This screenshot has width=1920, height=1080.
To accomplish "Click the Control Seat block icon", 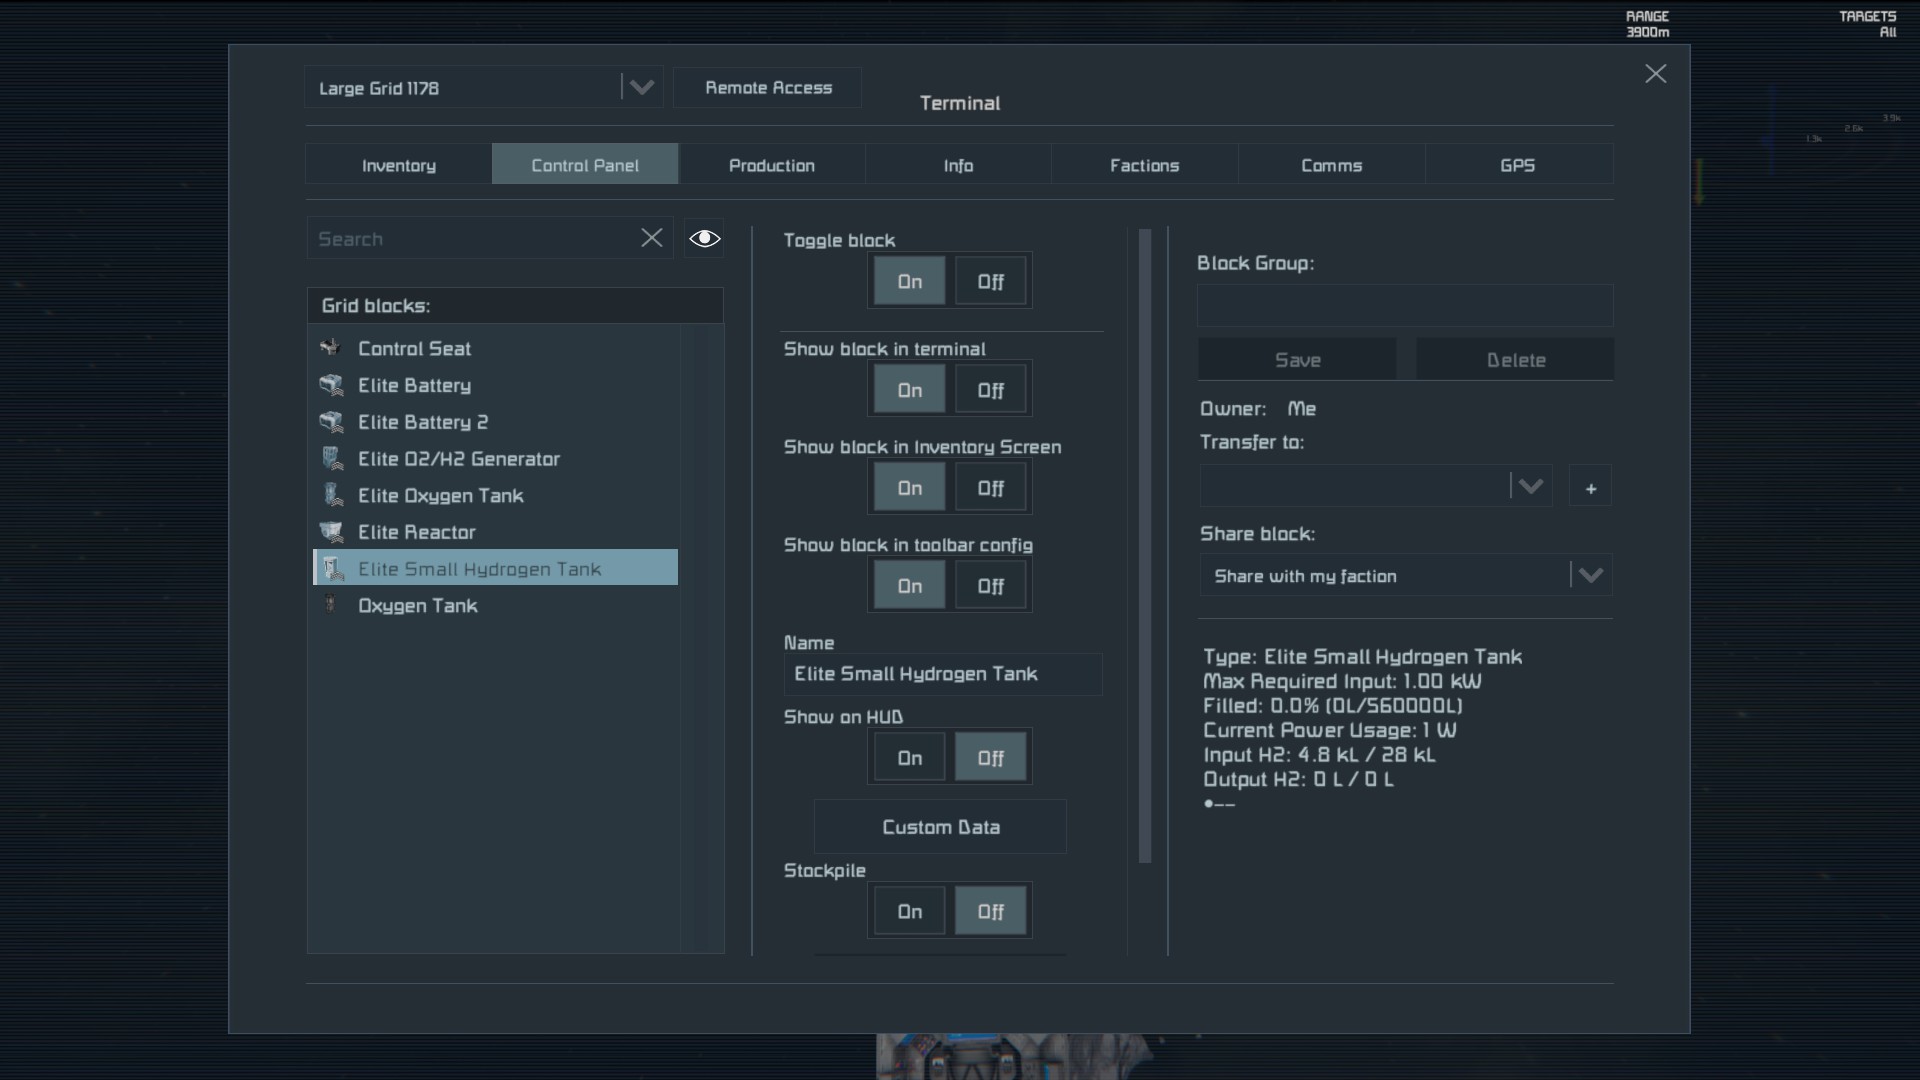I will [x=331, y=348].
